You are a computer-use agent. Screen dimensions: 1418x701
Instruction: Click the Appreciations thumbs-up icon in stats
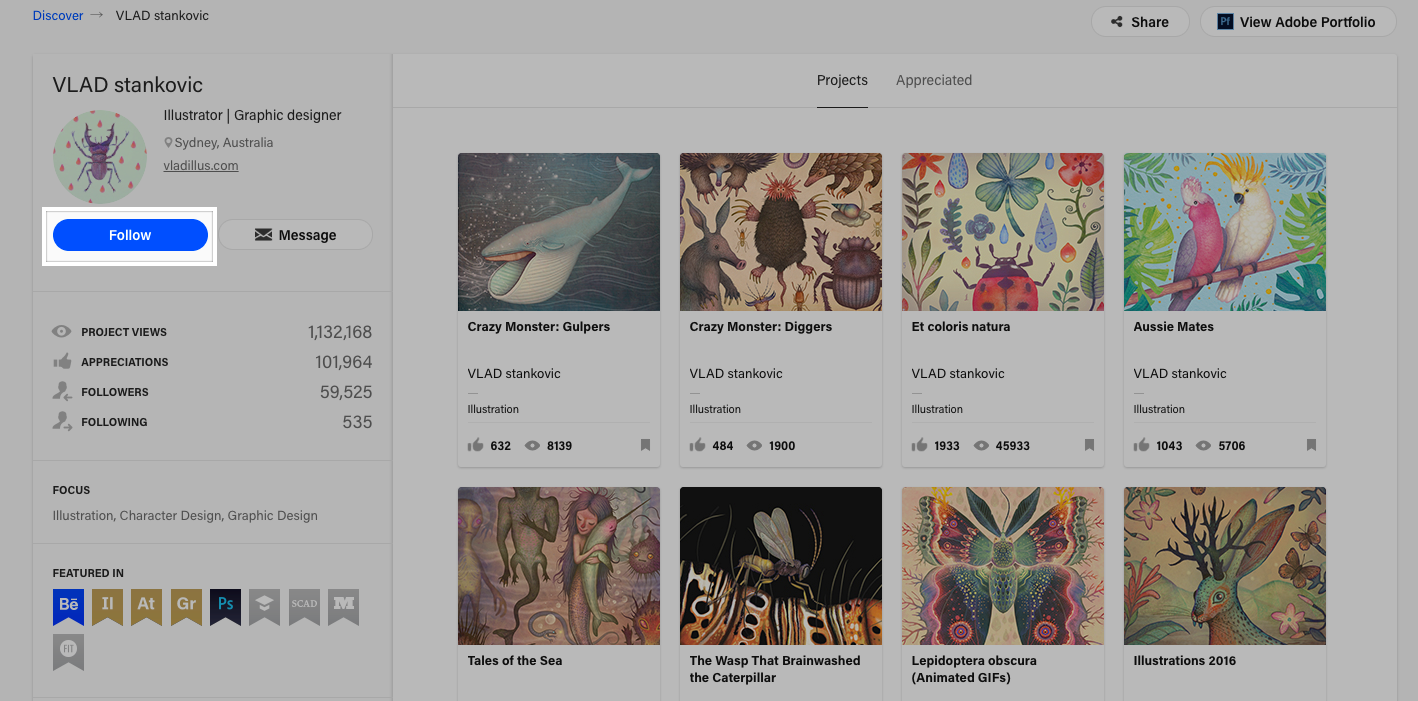[x=62, y=361]
